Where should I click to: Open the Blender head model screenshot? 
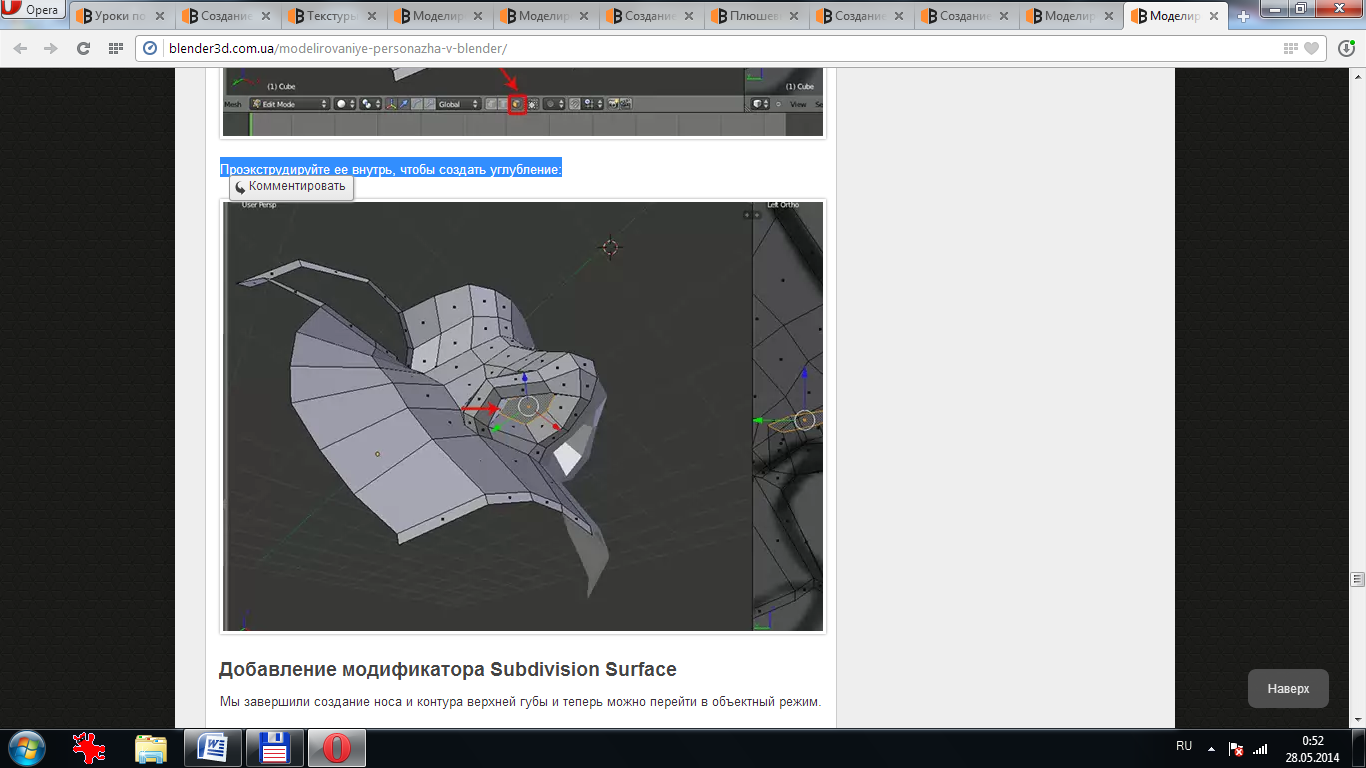coord(523,416)
